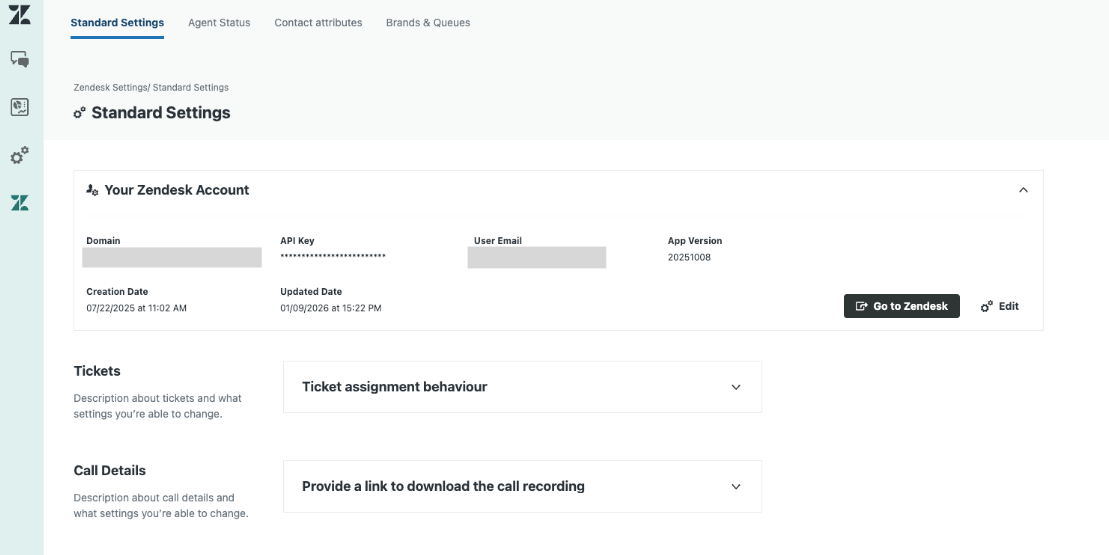The image size is (1109, 555).
Task: Expand Provide a link to download call recording
Action: pos(736,487)
